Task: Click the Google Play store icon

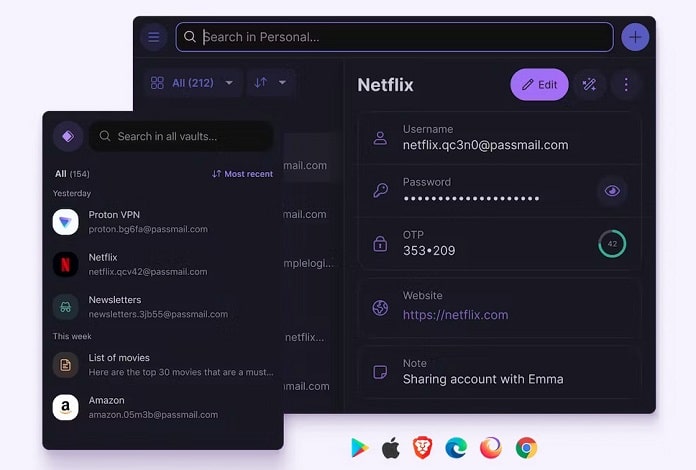Action: coord(359,448)
